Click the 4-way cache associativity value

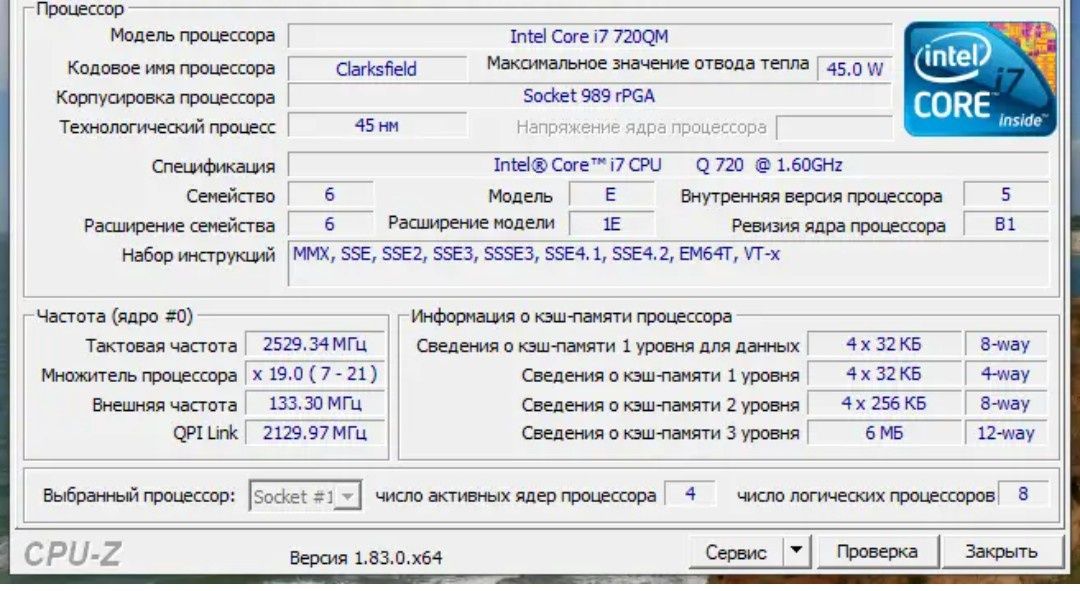(1006, 374)
